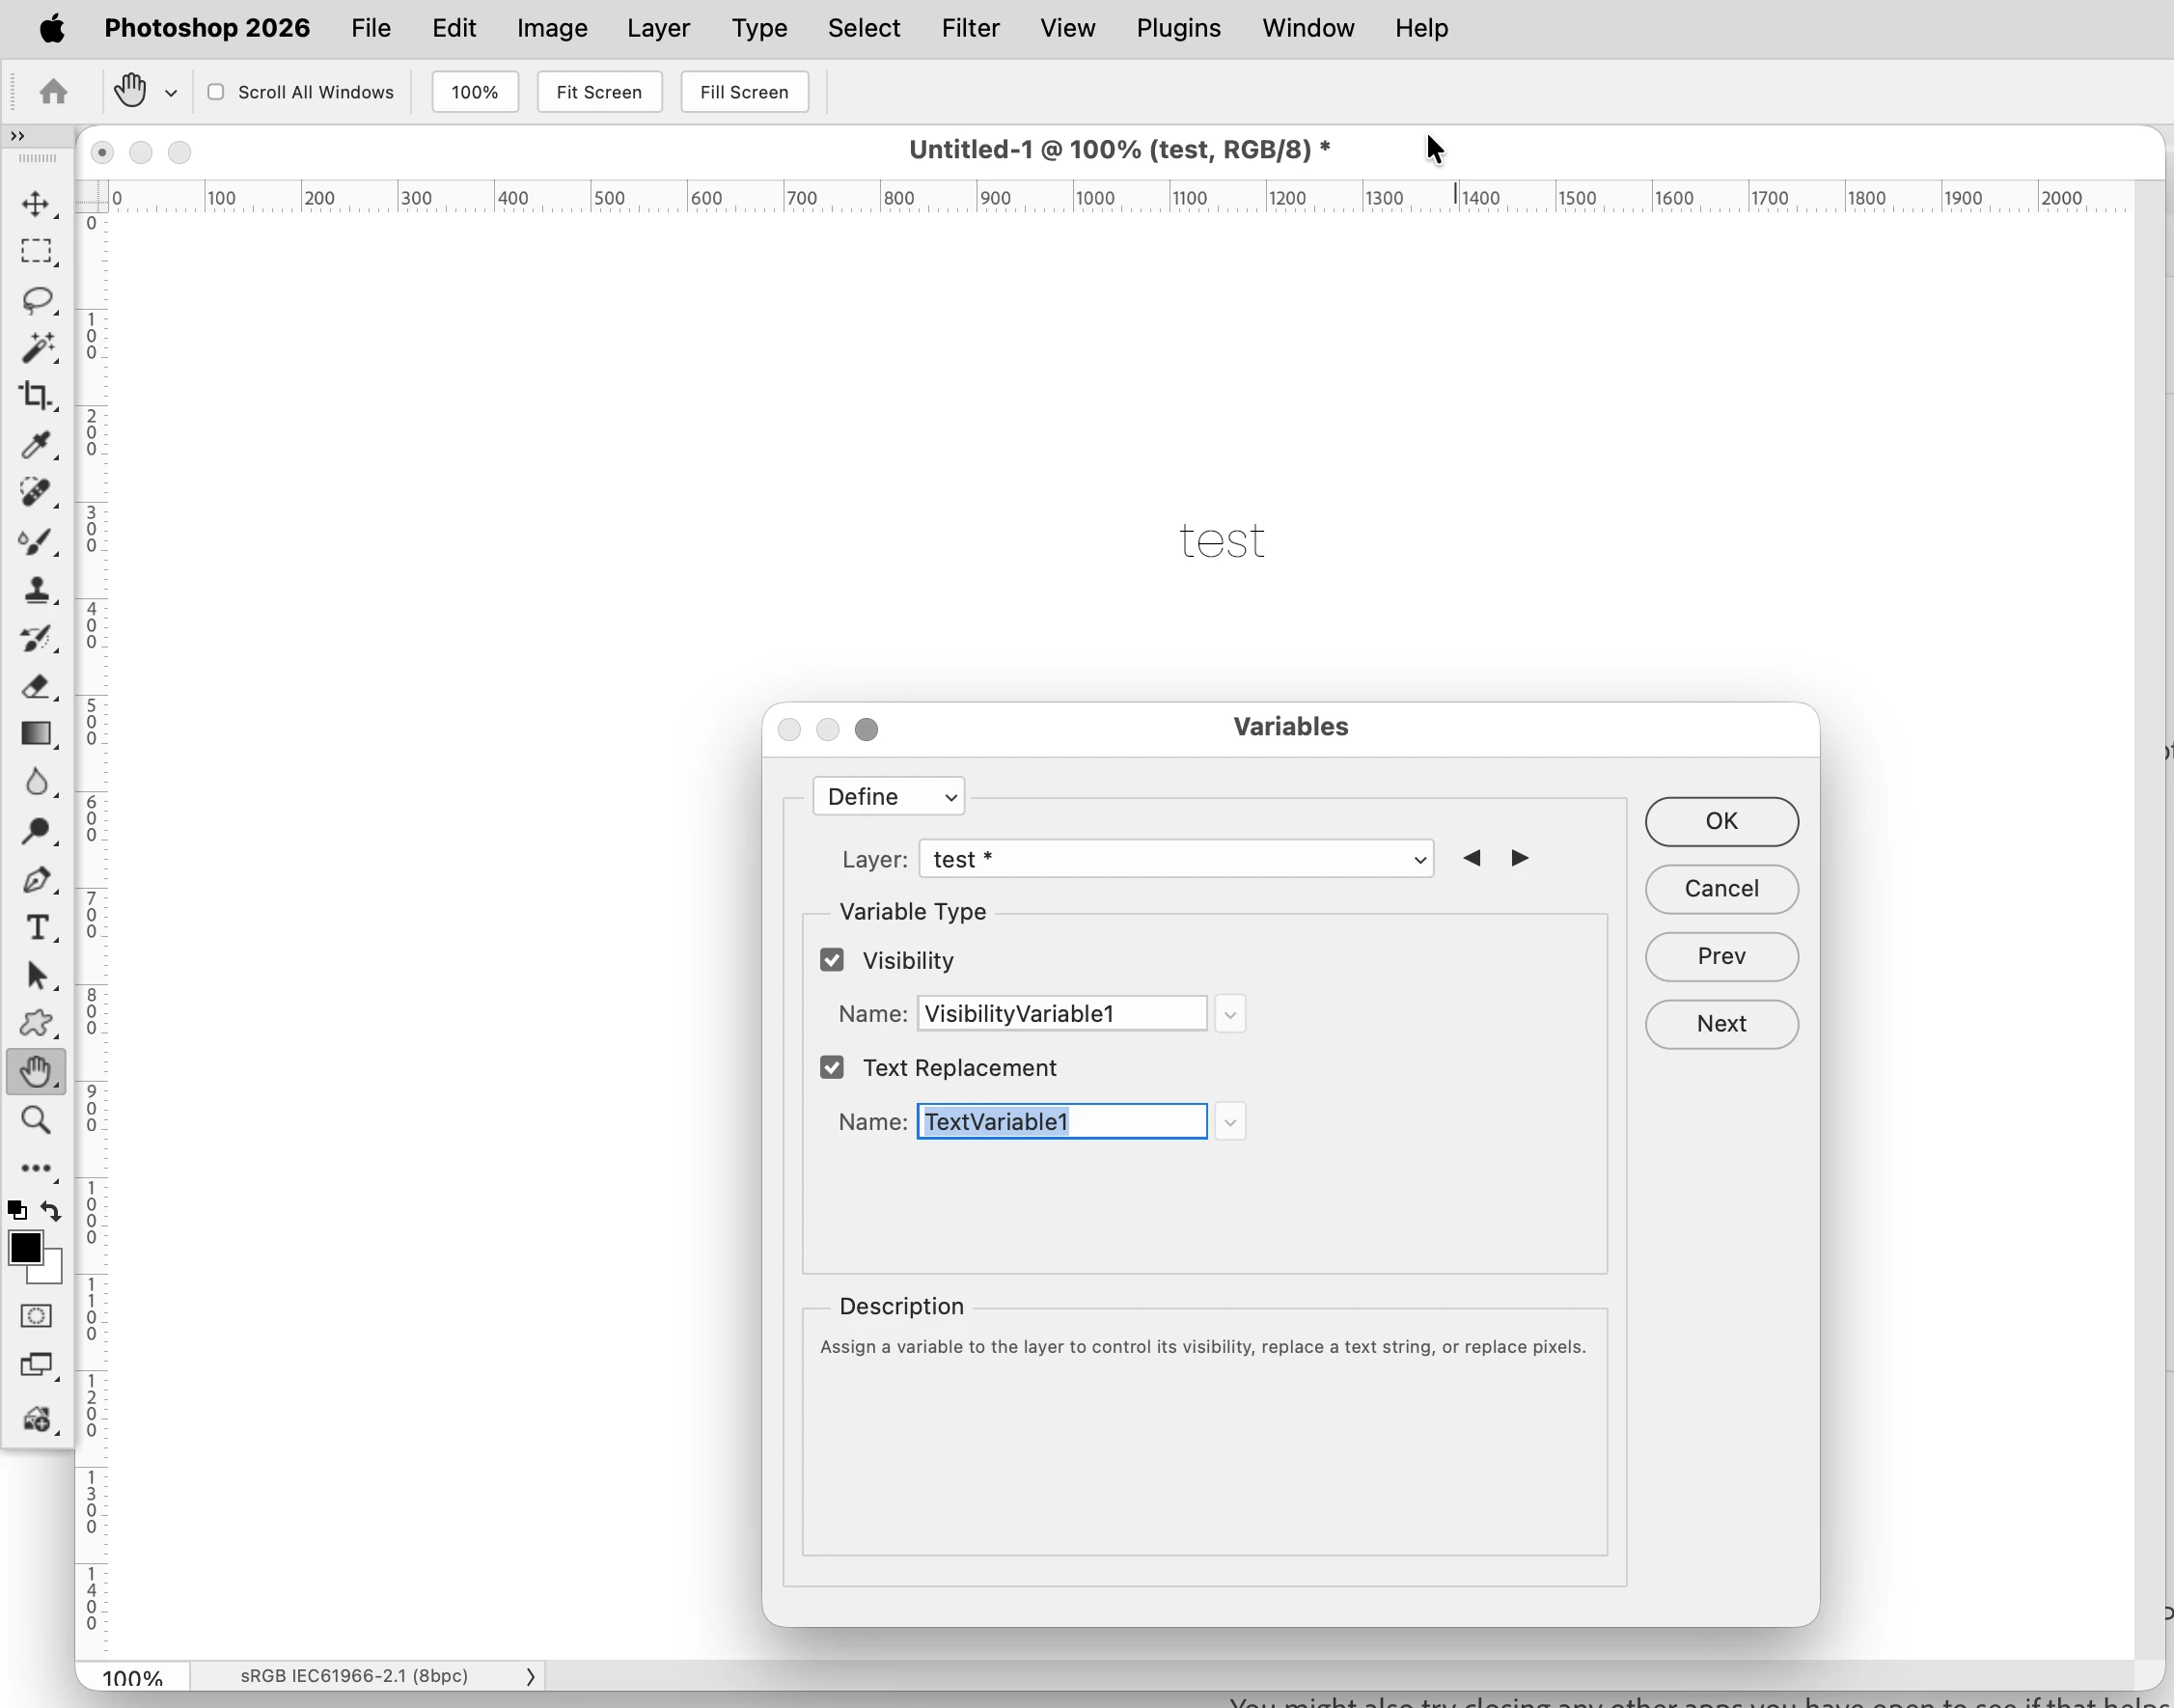Open the File menu
The height and width of the screenshot is (1708, 2174).
[371, 28]
